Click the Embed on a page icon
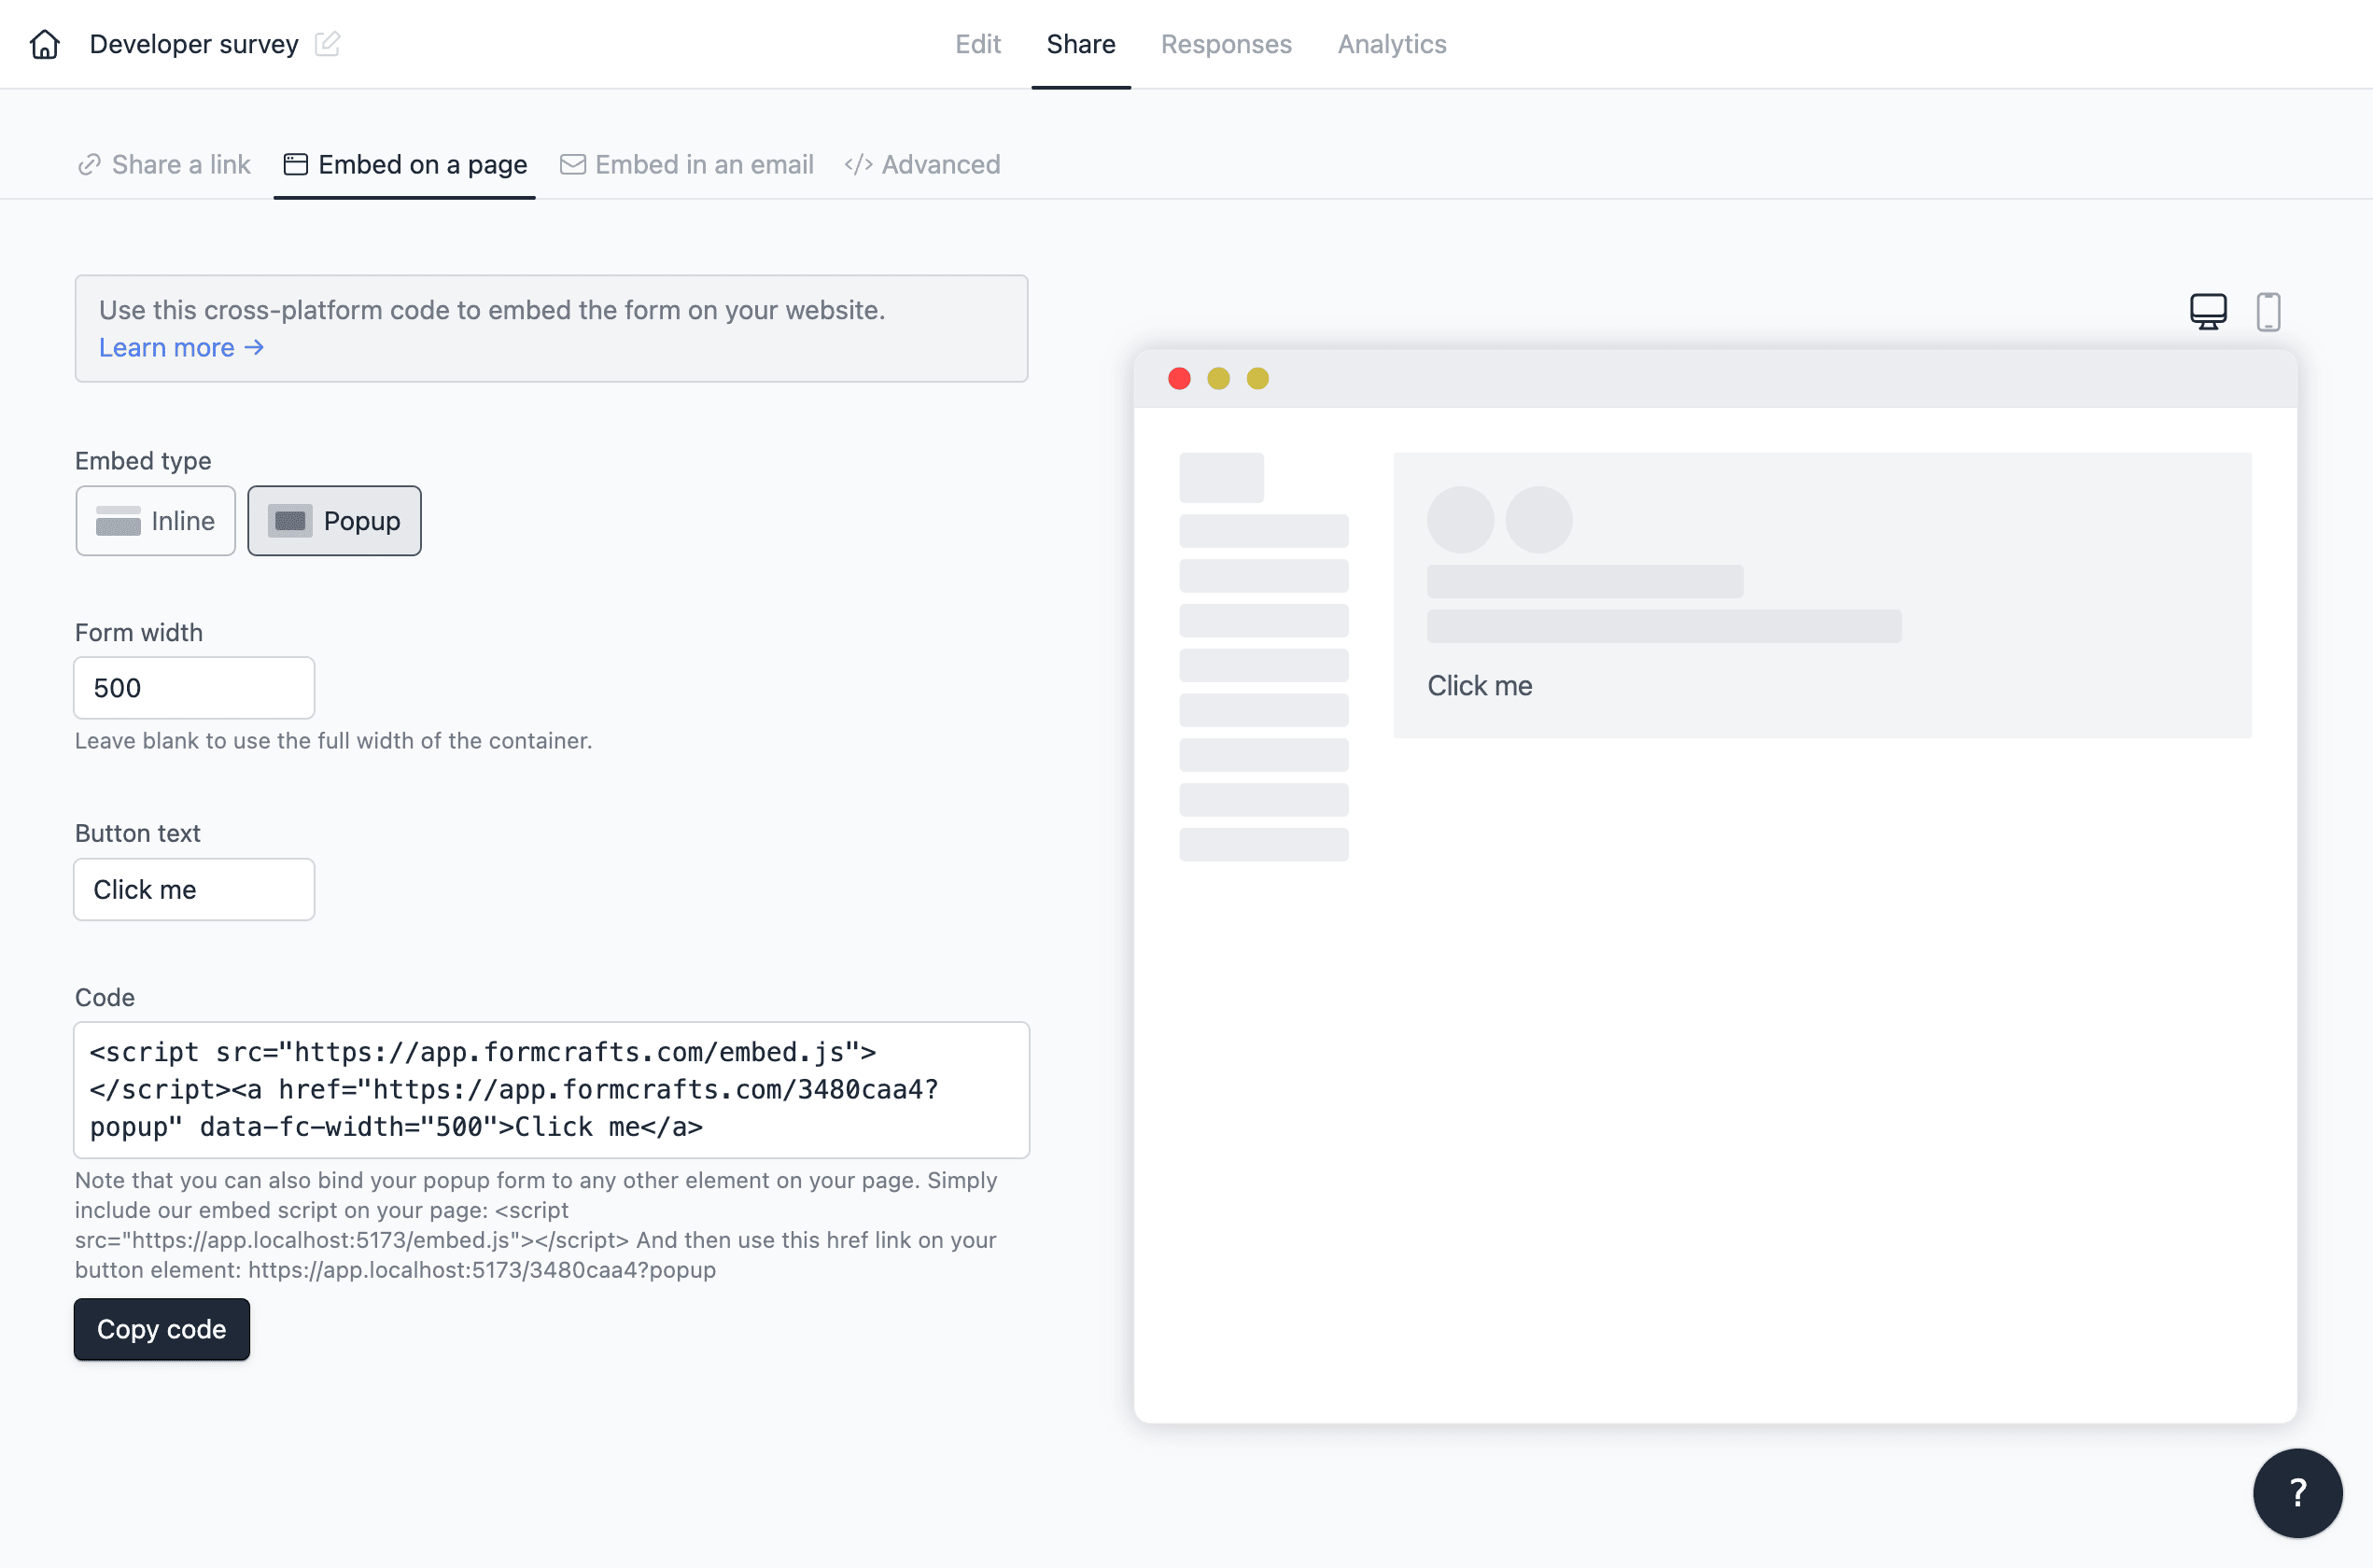Screen dimensions: 2373x1568 (x=292, y=162)
